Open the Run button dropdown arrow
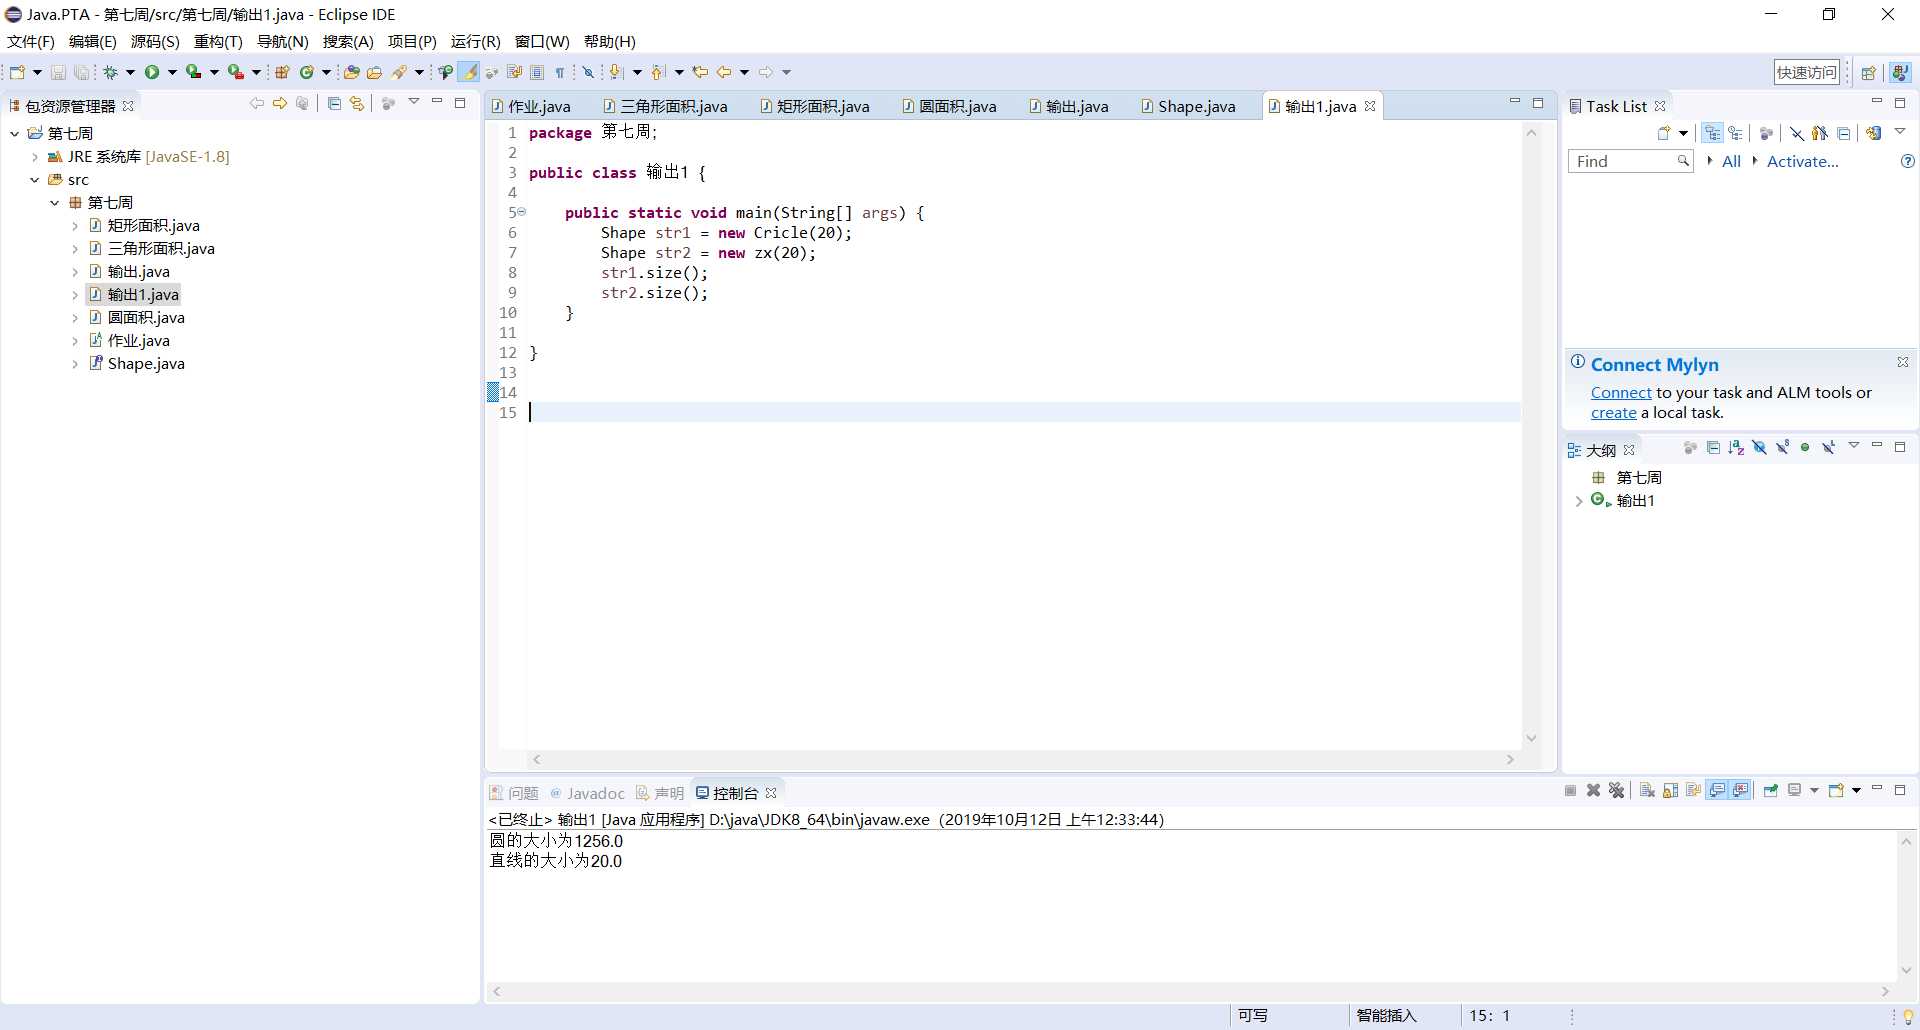 pos(172,72)
